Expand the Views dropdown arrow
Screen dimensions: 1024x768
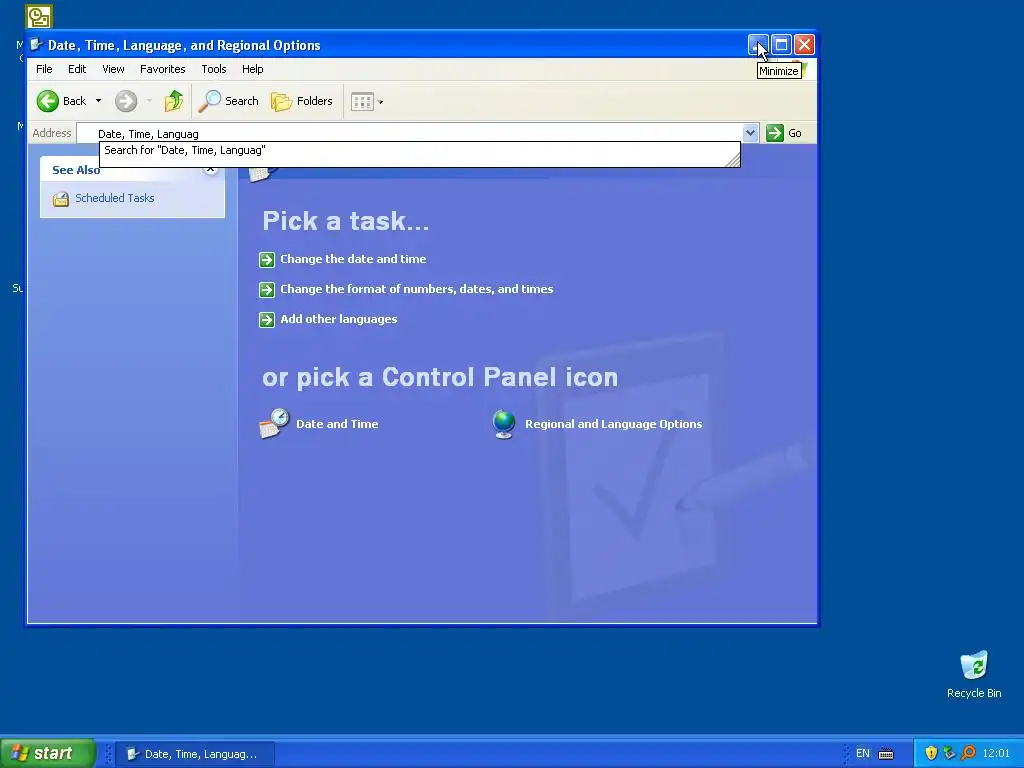click(381, 102)
